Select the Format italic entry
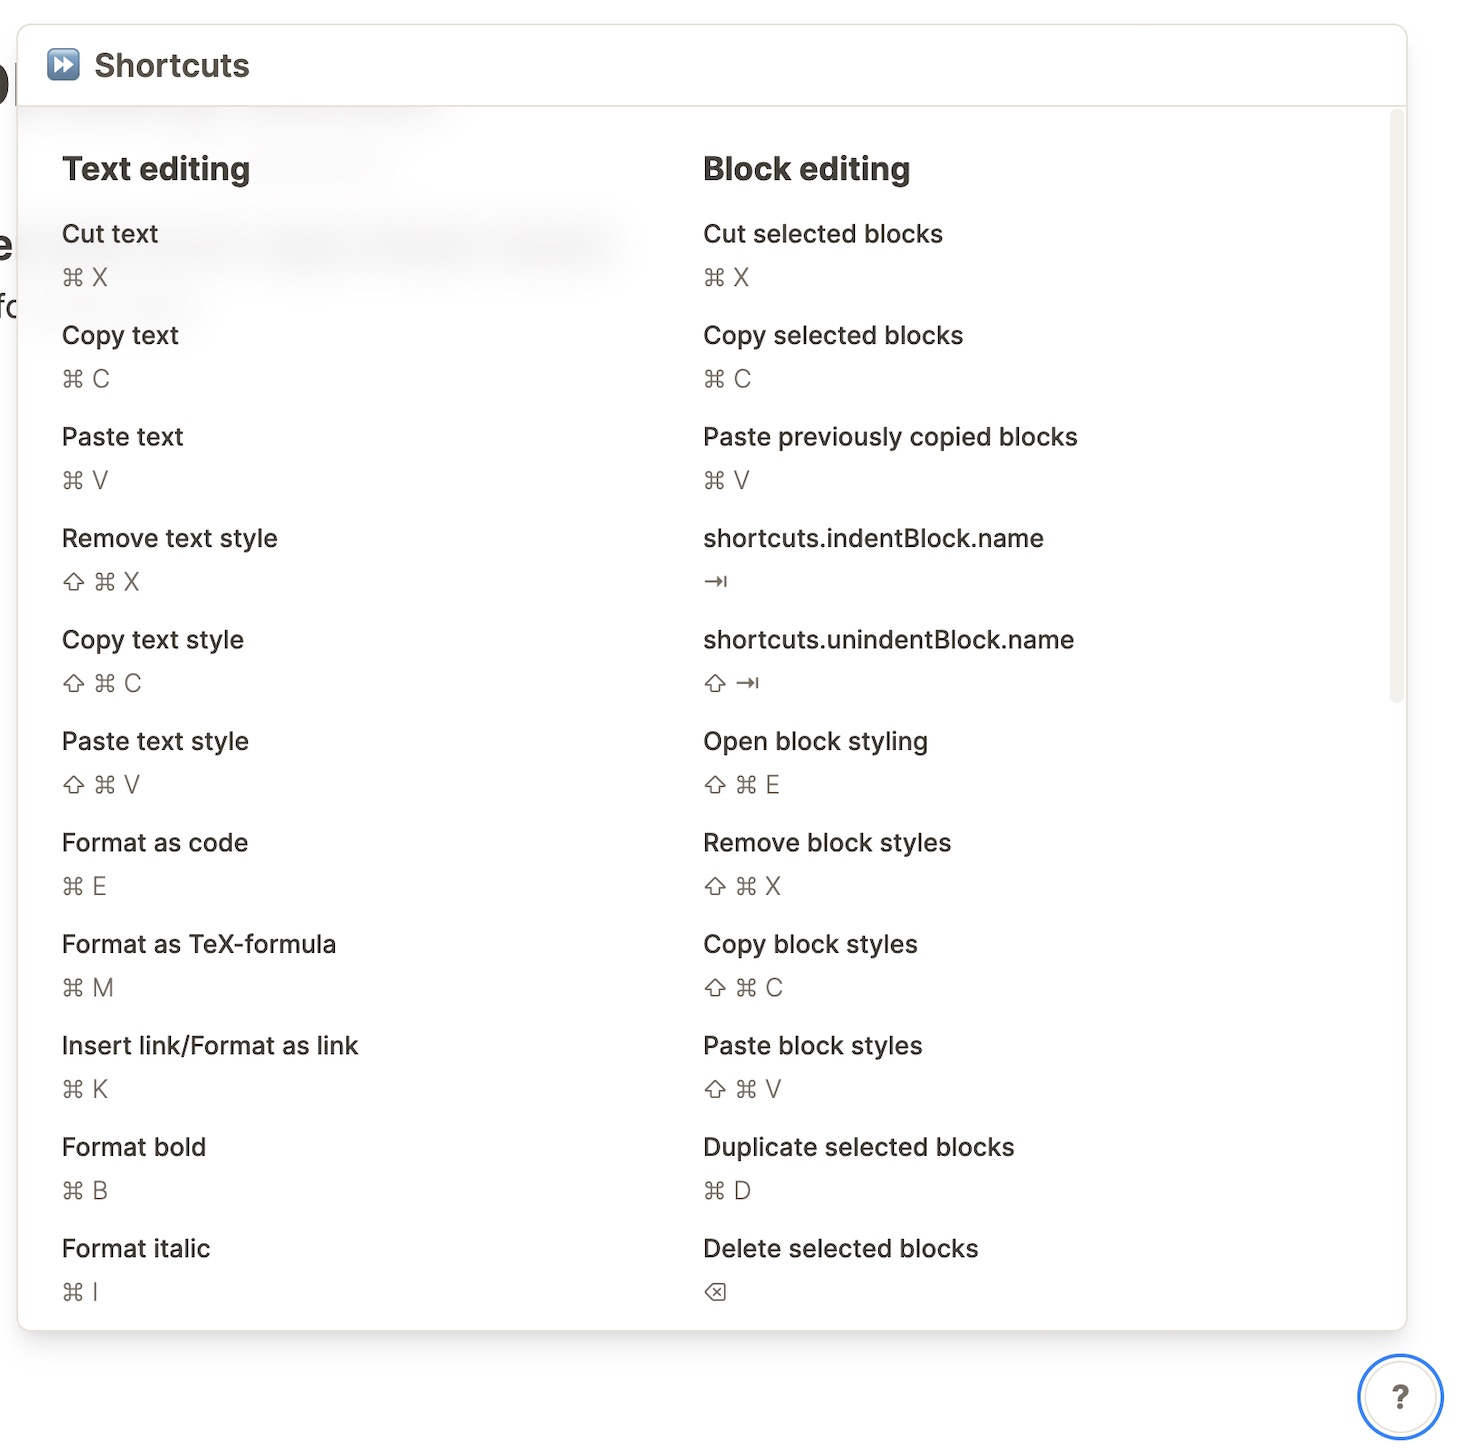 click(136, 1249)
